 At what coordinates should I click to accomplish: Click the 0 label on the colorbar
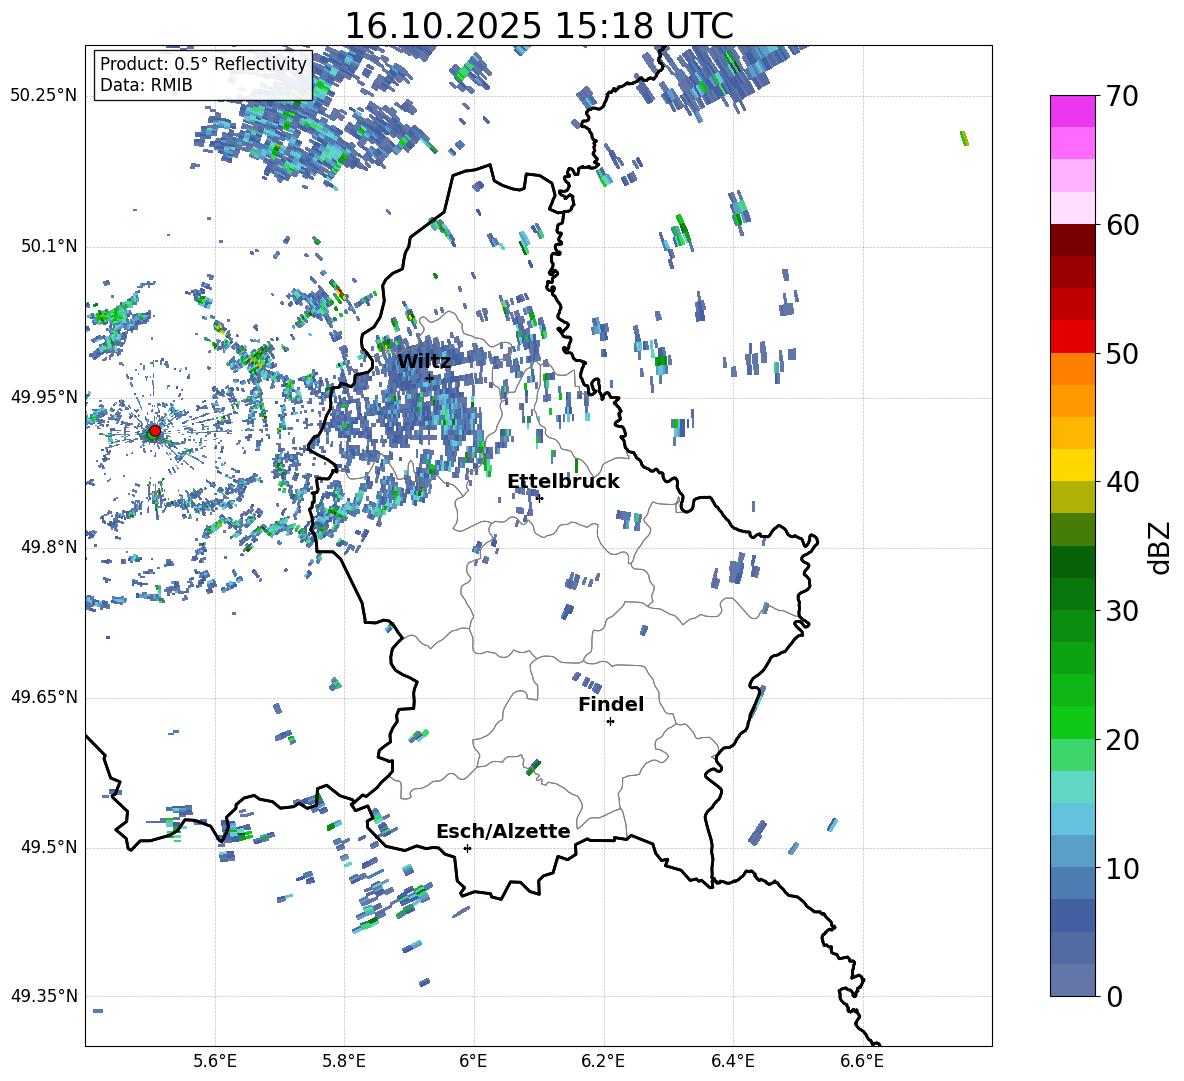click(x=1114, y=997)
